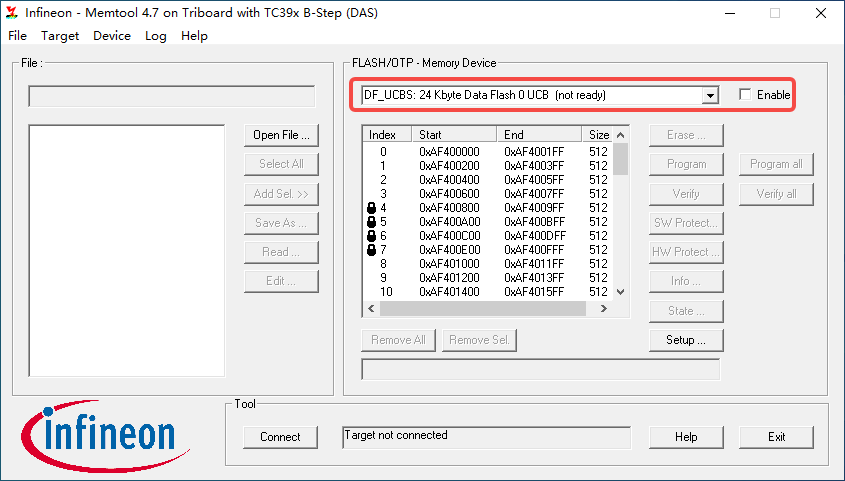Click the Open File ... button
Image resolution: width=845 pixels, height=481 pixels.
pyautogui.click(x=281, y=135)
